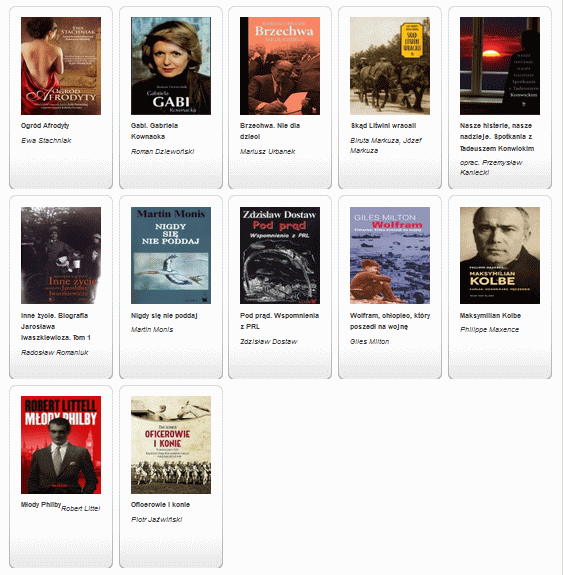Viewport: 563px width, 575px height.
Task: Open the Ogród Afrodyty book cover
Action: [x=61, y=66]
